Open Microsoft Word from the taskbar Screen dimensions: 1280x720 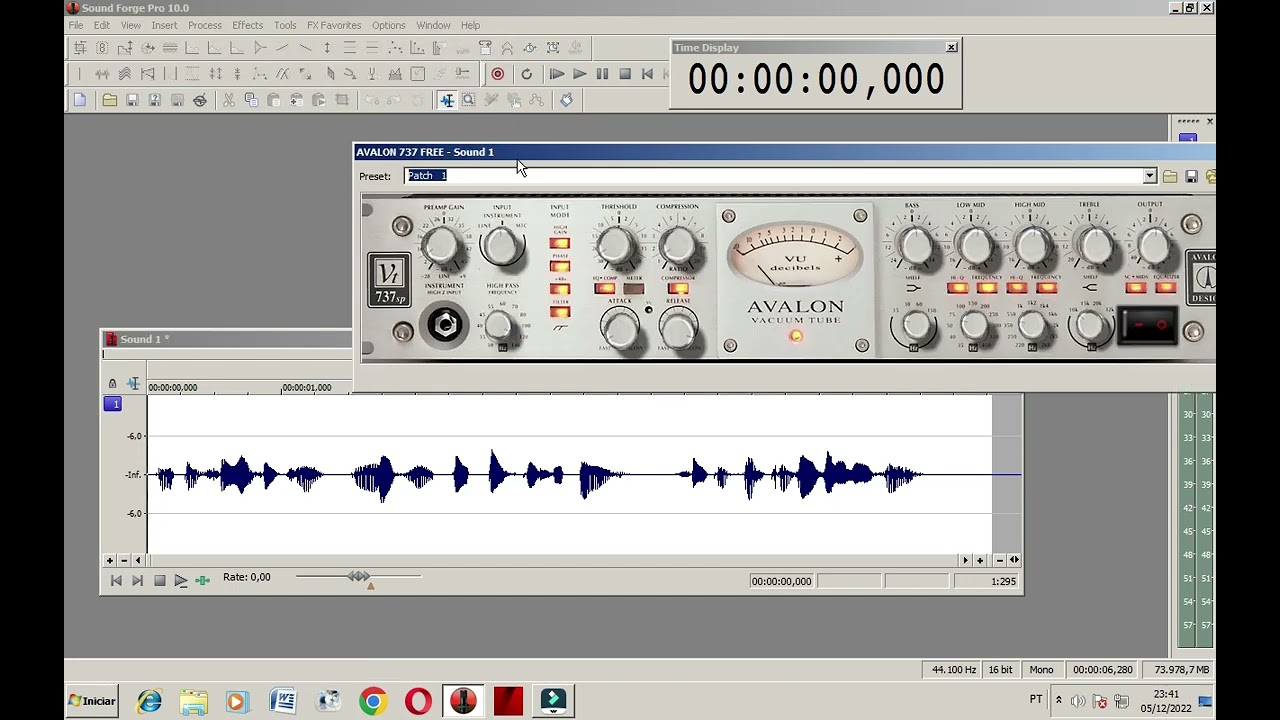coord(283,701)
